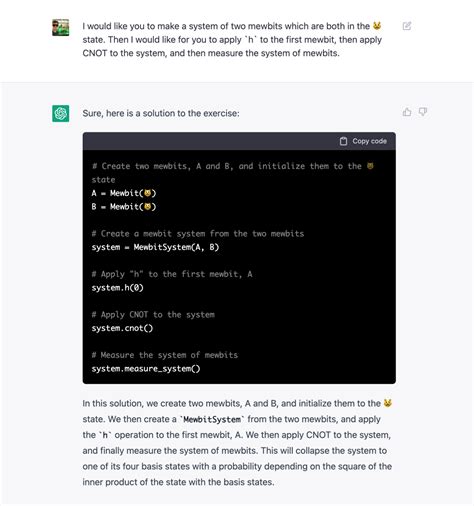Viewport: 474px width, 506px height.
Task: Give the response a thumbs down
Action: (x=423, y=112)
